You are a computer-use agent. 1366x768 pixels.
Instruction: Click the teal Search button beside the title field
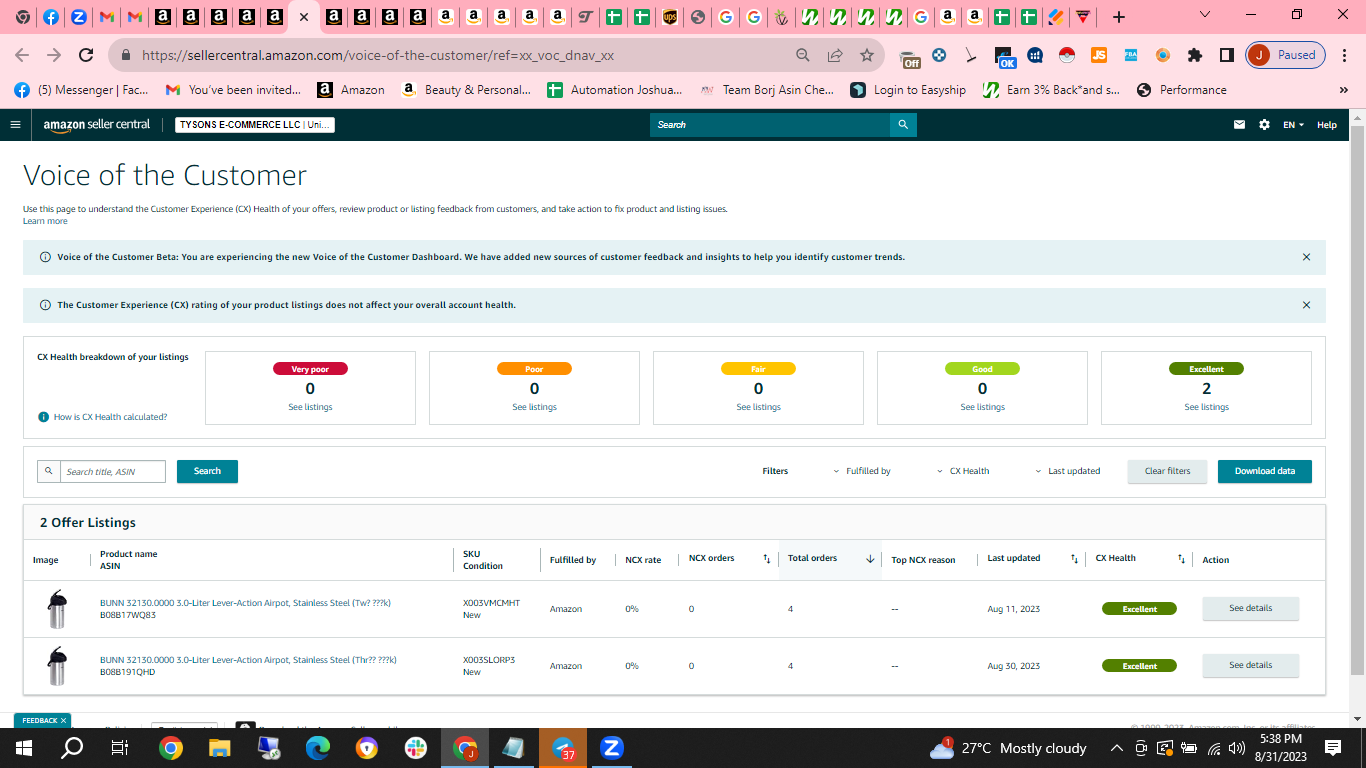point(207,471)
